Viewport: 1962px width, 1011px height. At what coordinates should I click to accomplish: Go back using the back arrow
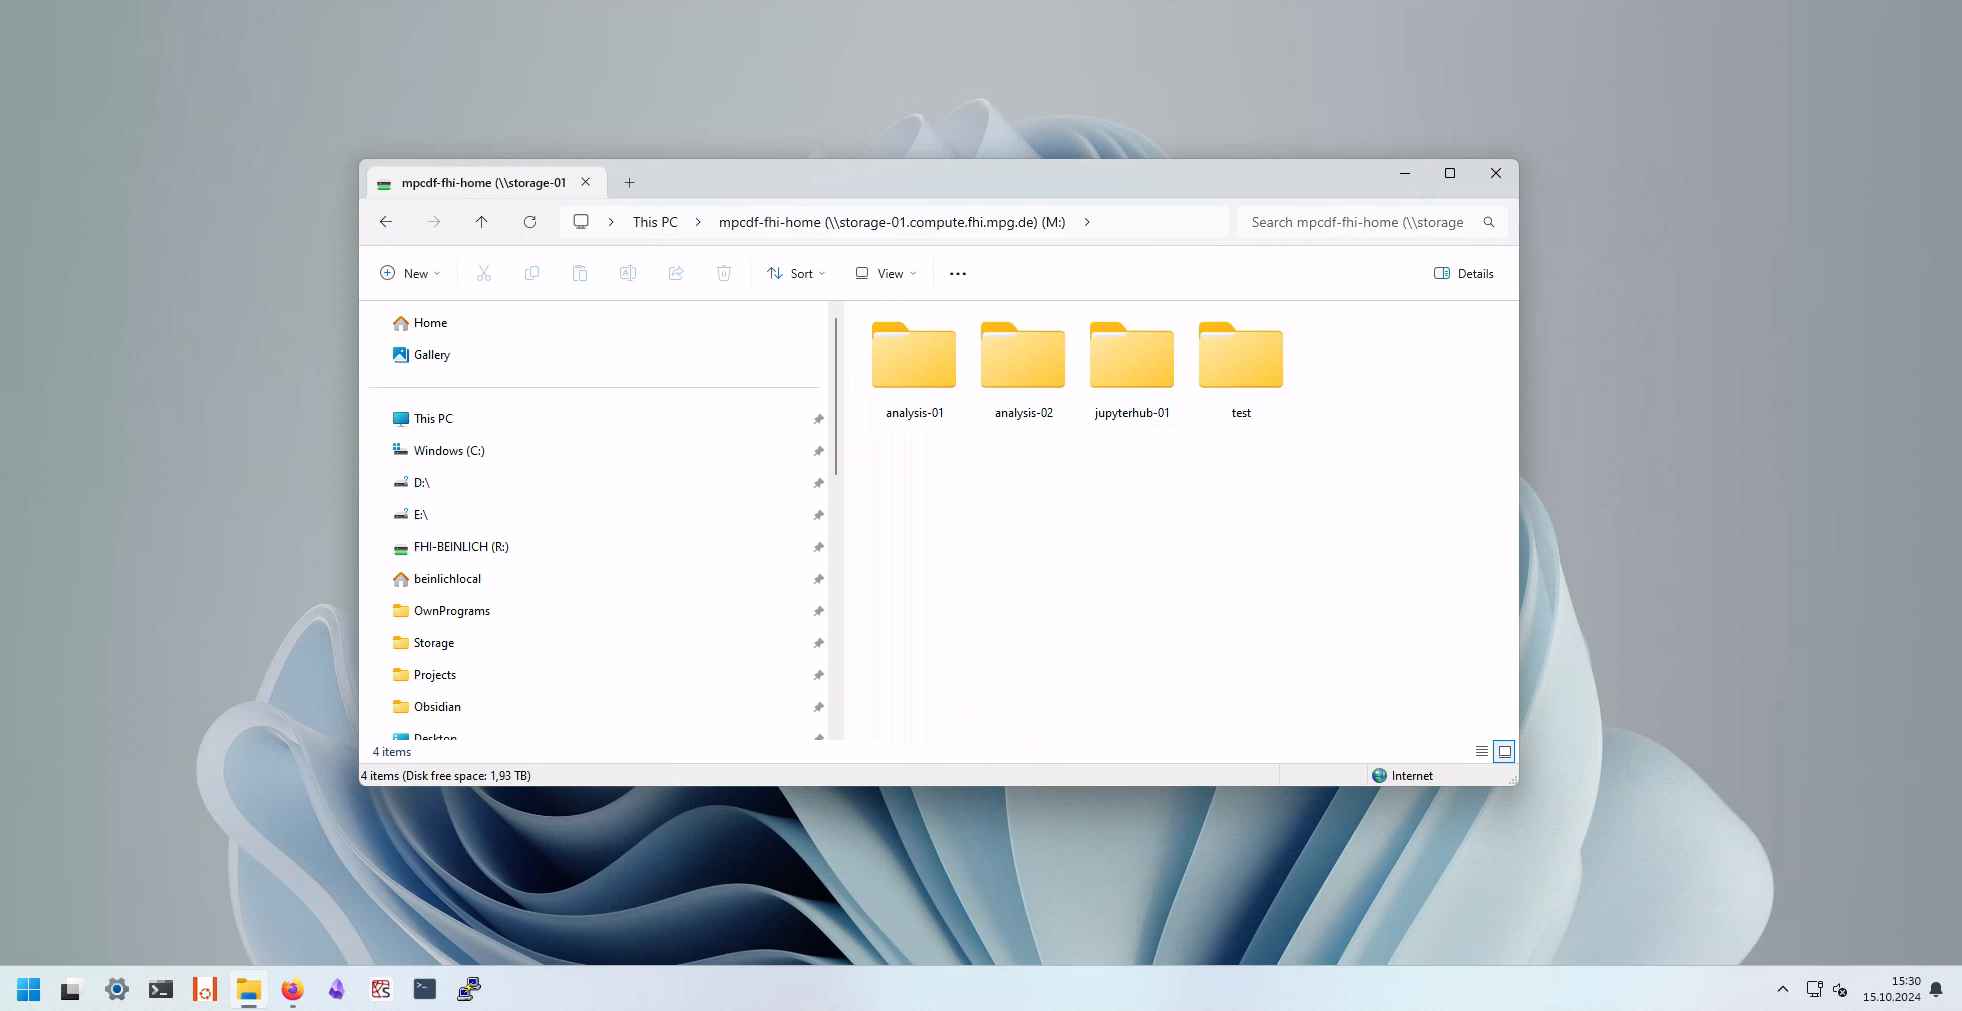pyautogui.click(x=386, y=222)
